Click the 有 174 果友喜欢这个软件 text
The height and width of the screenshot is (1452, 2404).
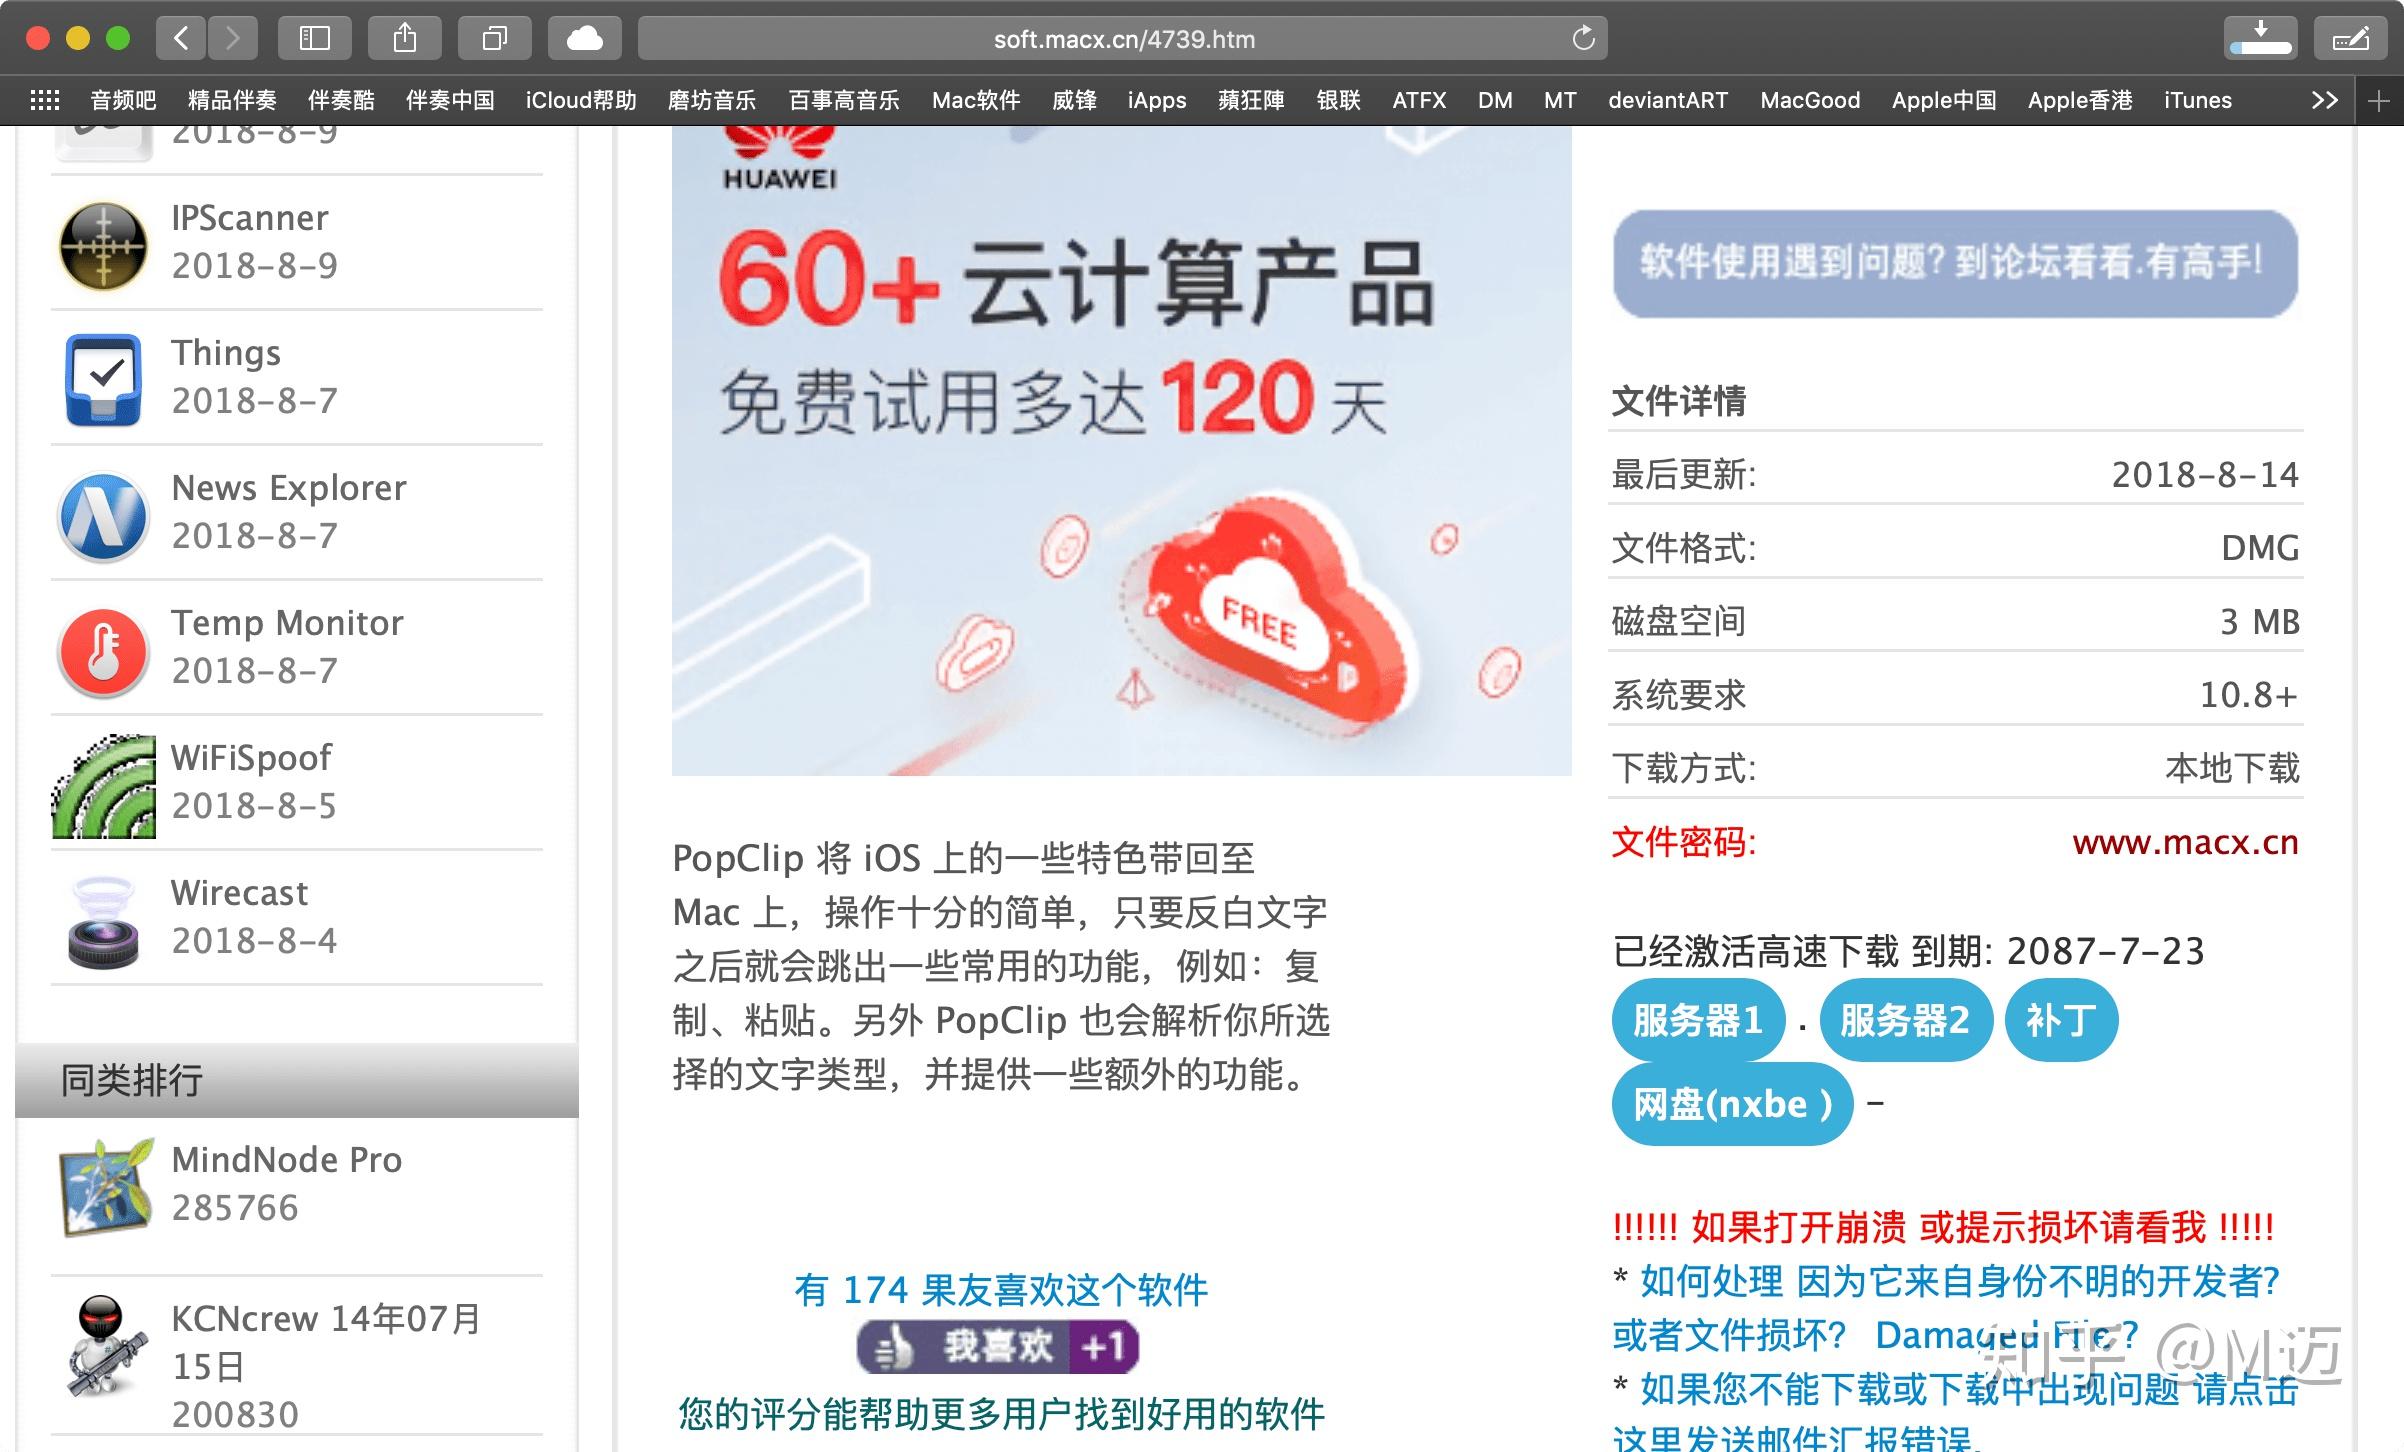point(1001,1290)
